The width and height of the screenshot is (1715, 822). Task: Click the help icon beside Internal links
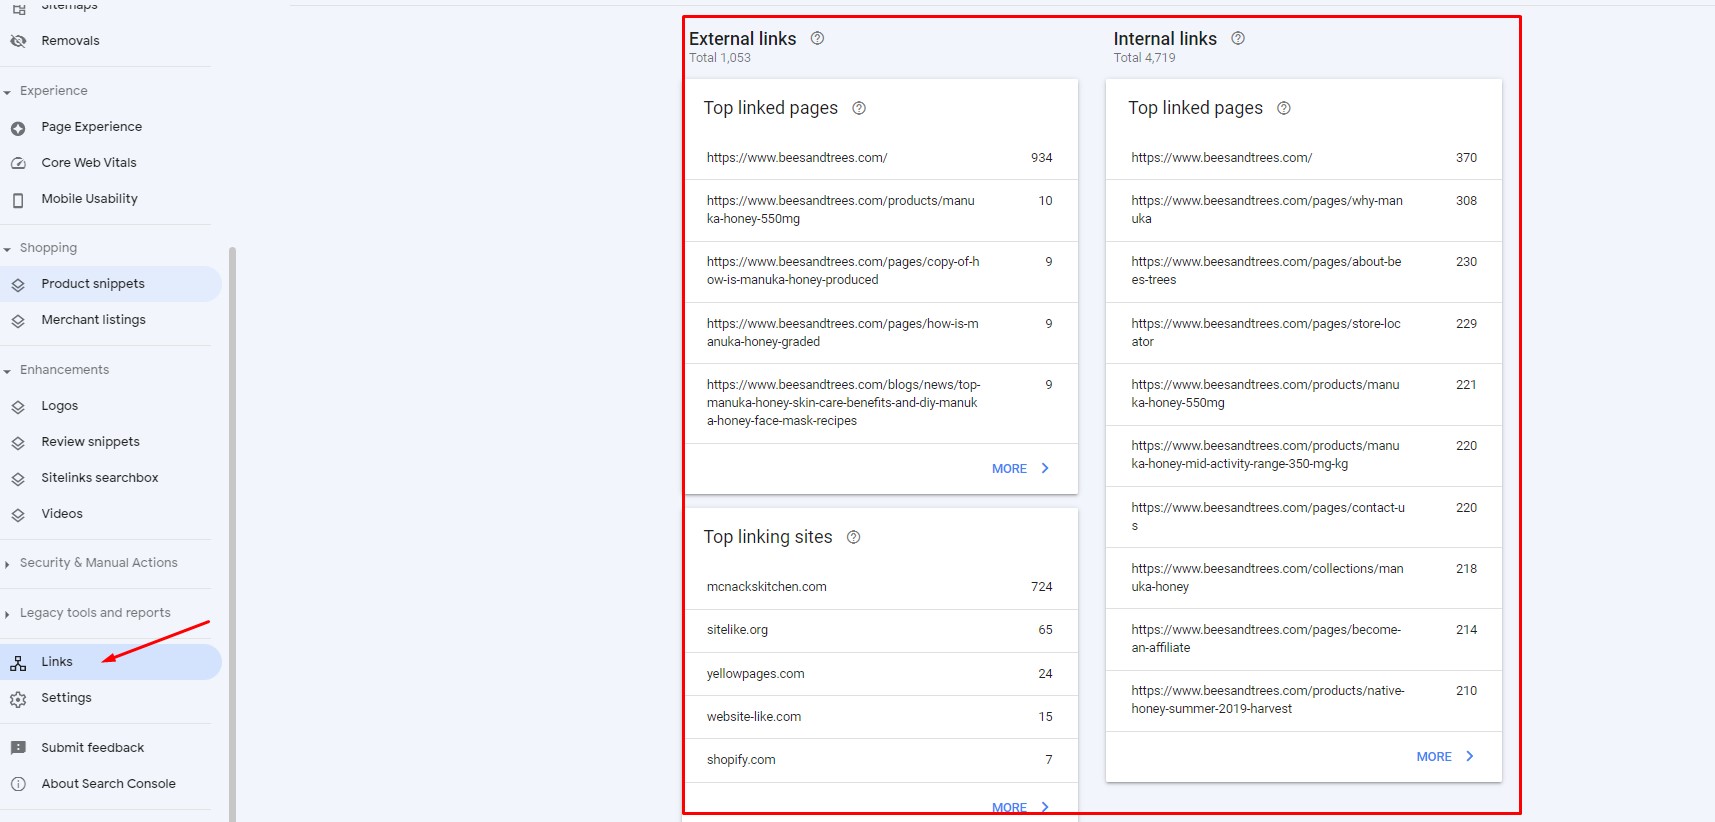pyautogui.click(x=1238, y=38)
